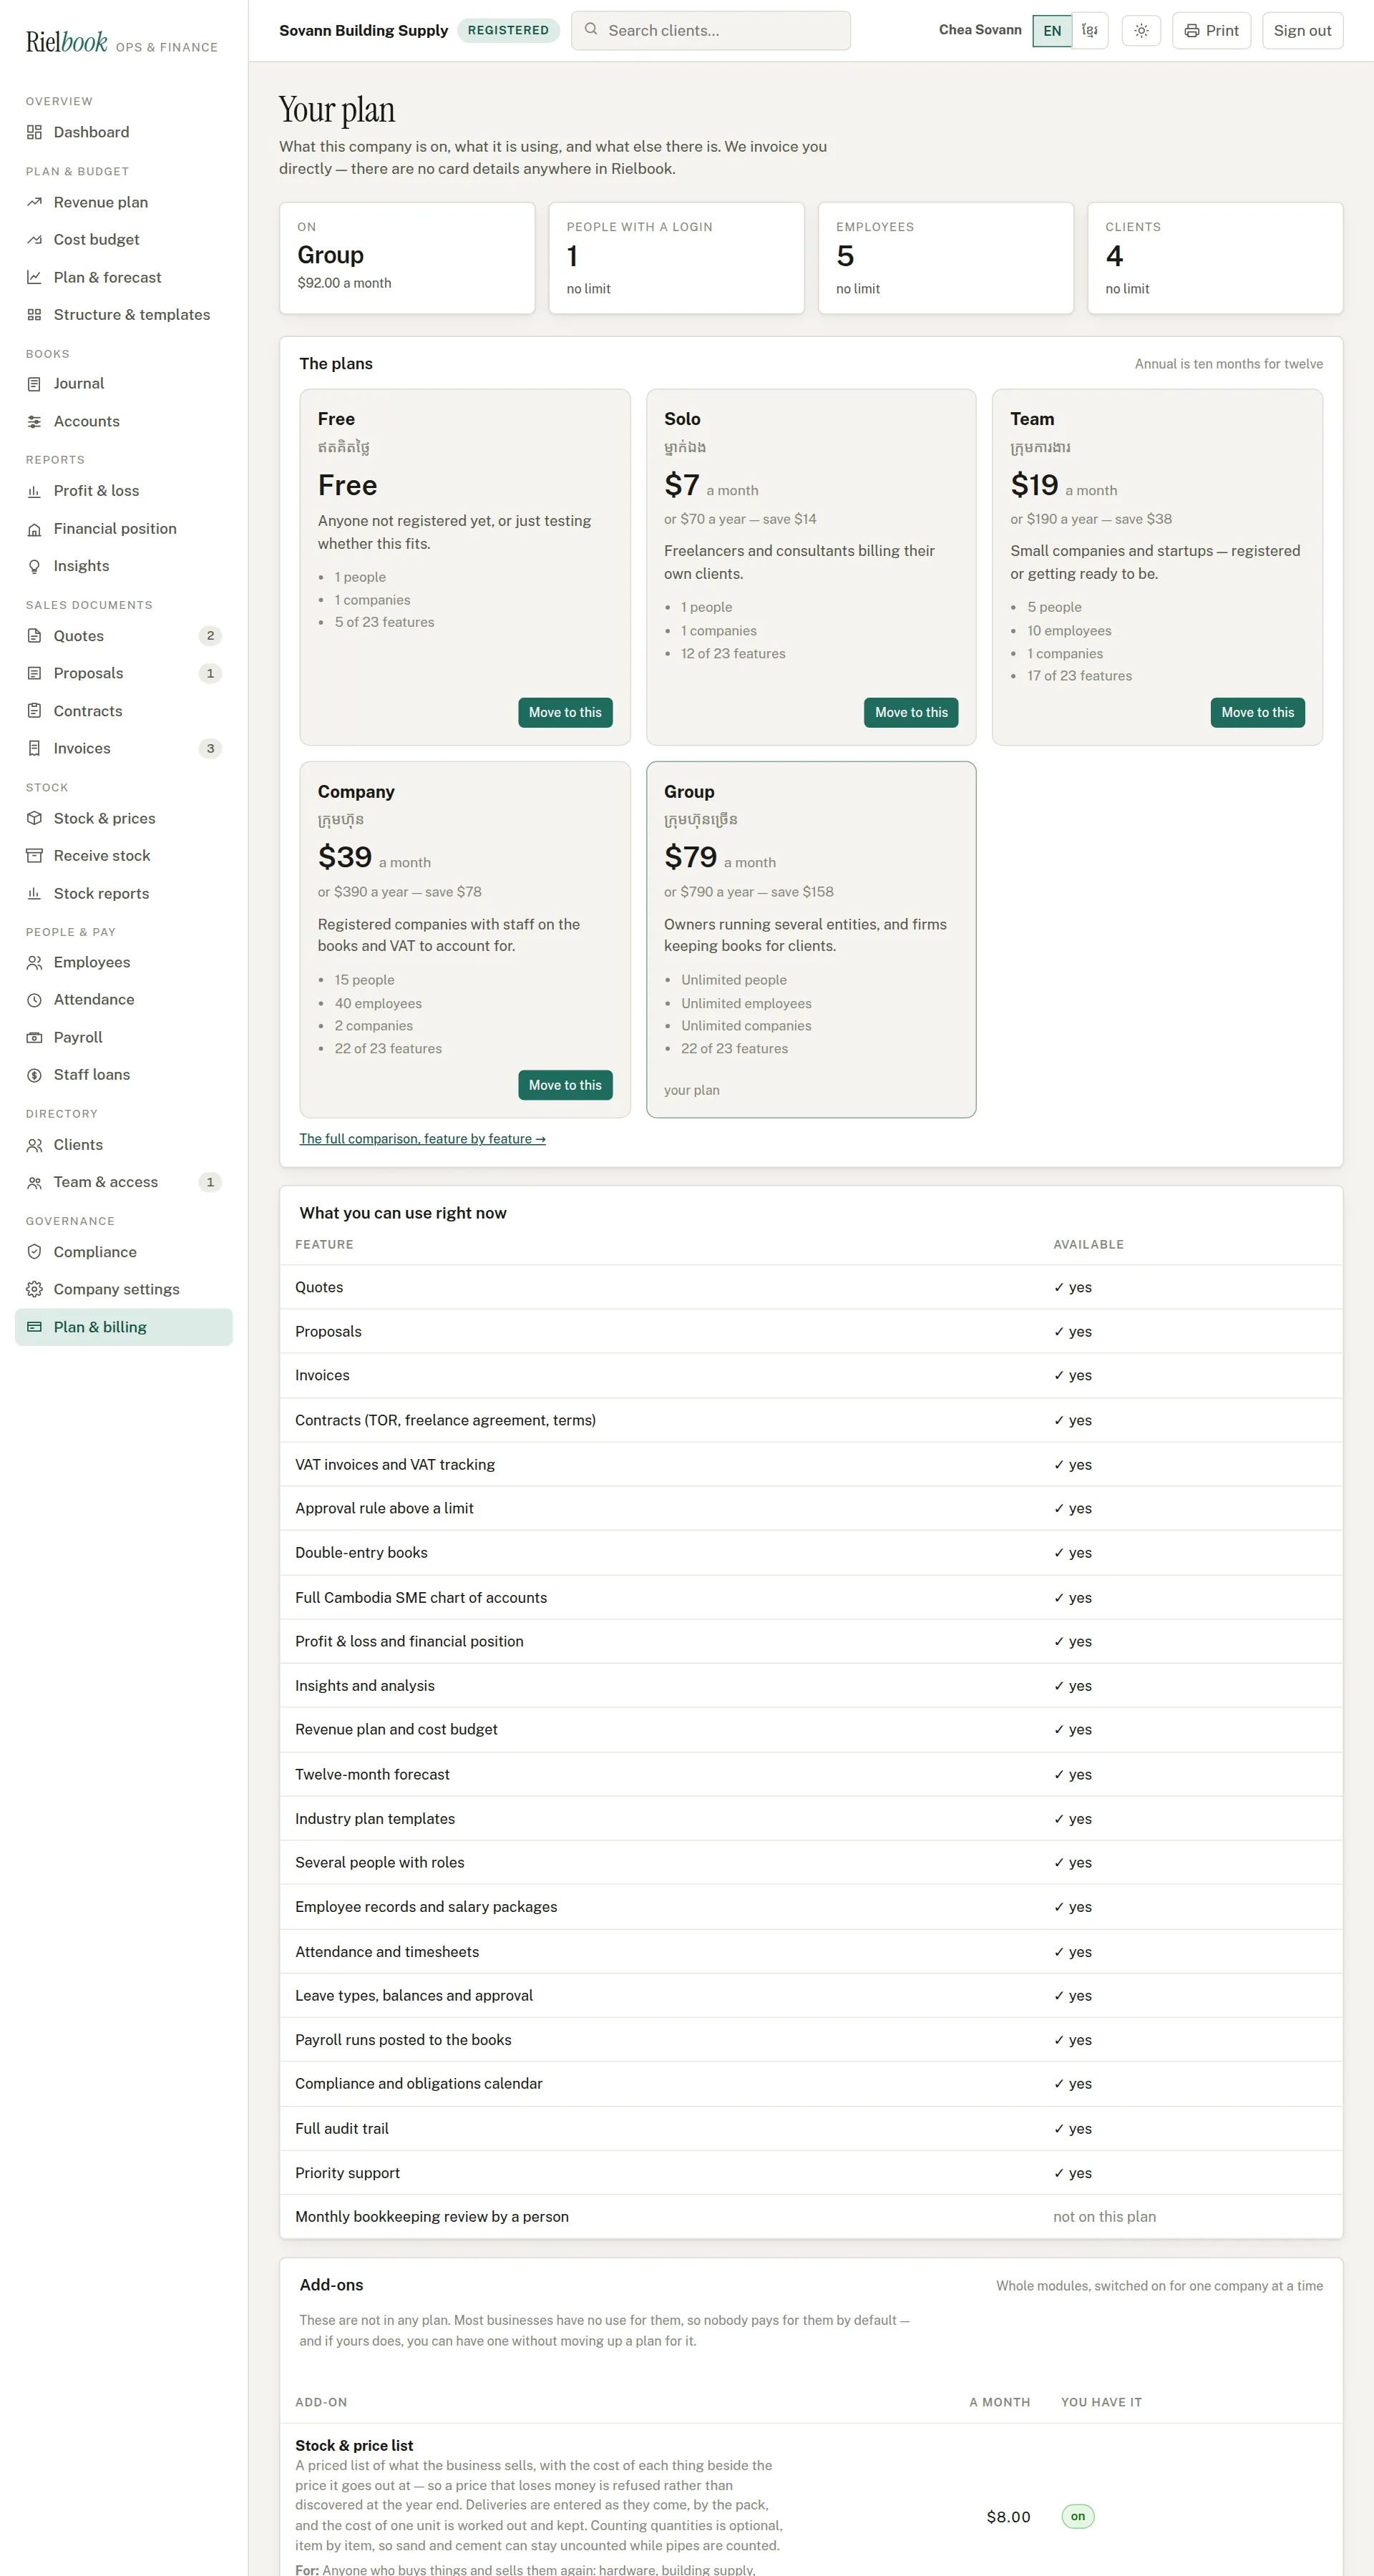
Task: Click the not on this plan text
Action: (1104, 2216)
